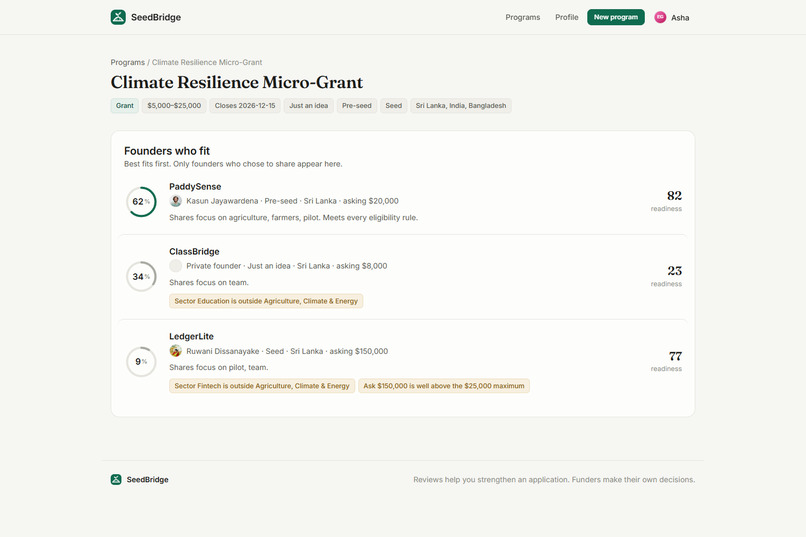Click the Closes 2026-12-15 tag
The width and height of the screenshot is (806, 537).
245,105
